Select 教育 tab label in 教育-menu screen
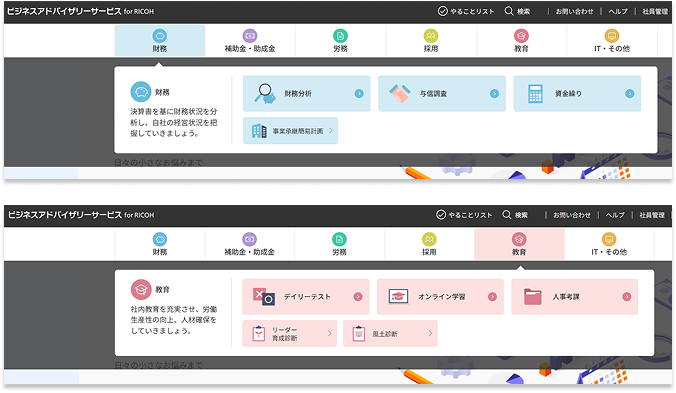Image resolution: width=676 pixels, height=393 pixels. [x=519, y=252]
